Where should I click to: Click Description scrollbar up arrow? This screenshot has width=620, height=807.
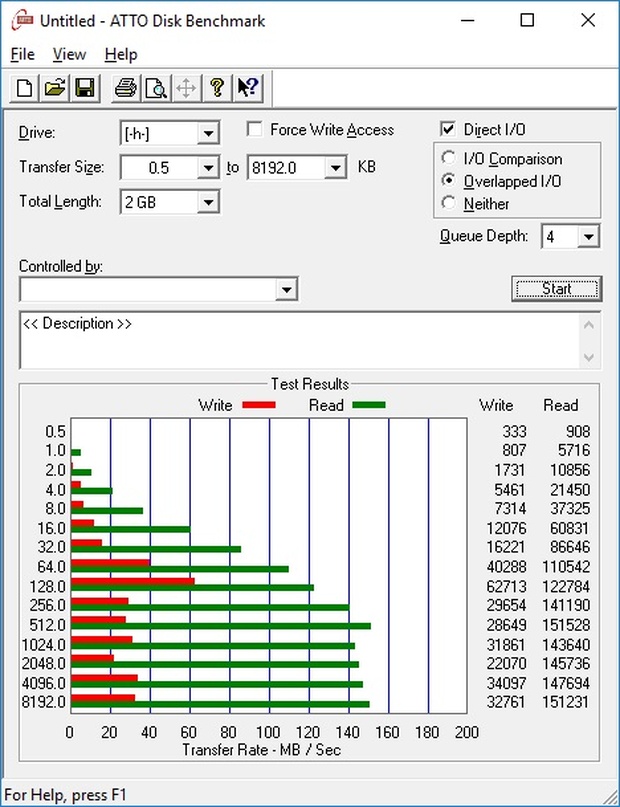(x=590, y=325)
